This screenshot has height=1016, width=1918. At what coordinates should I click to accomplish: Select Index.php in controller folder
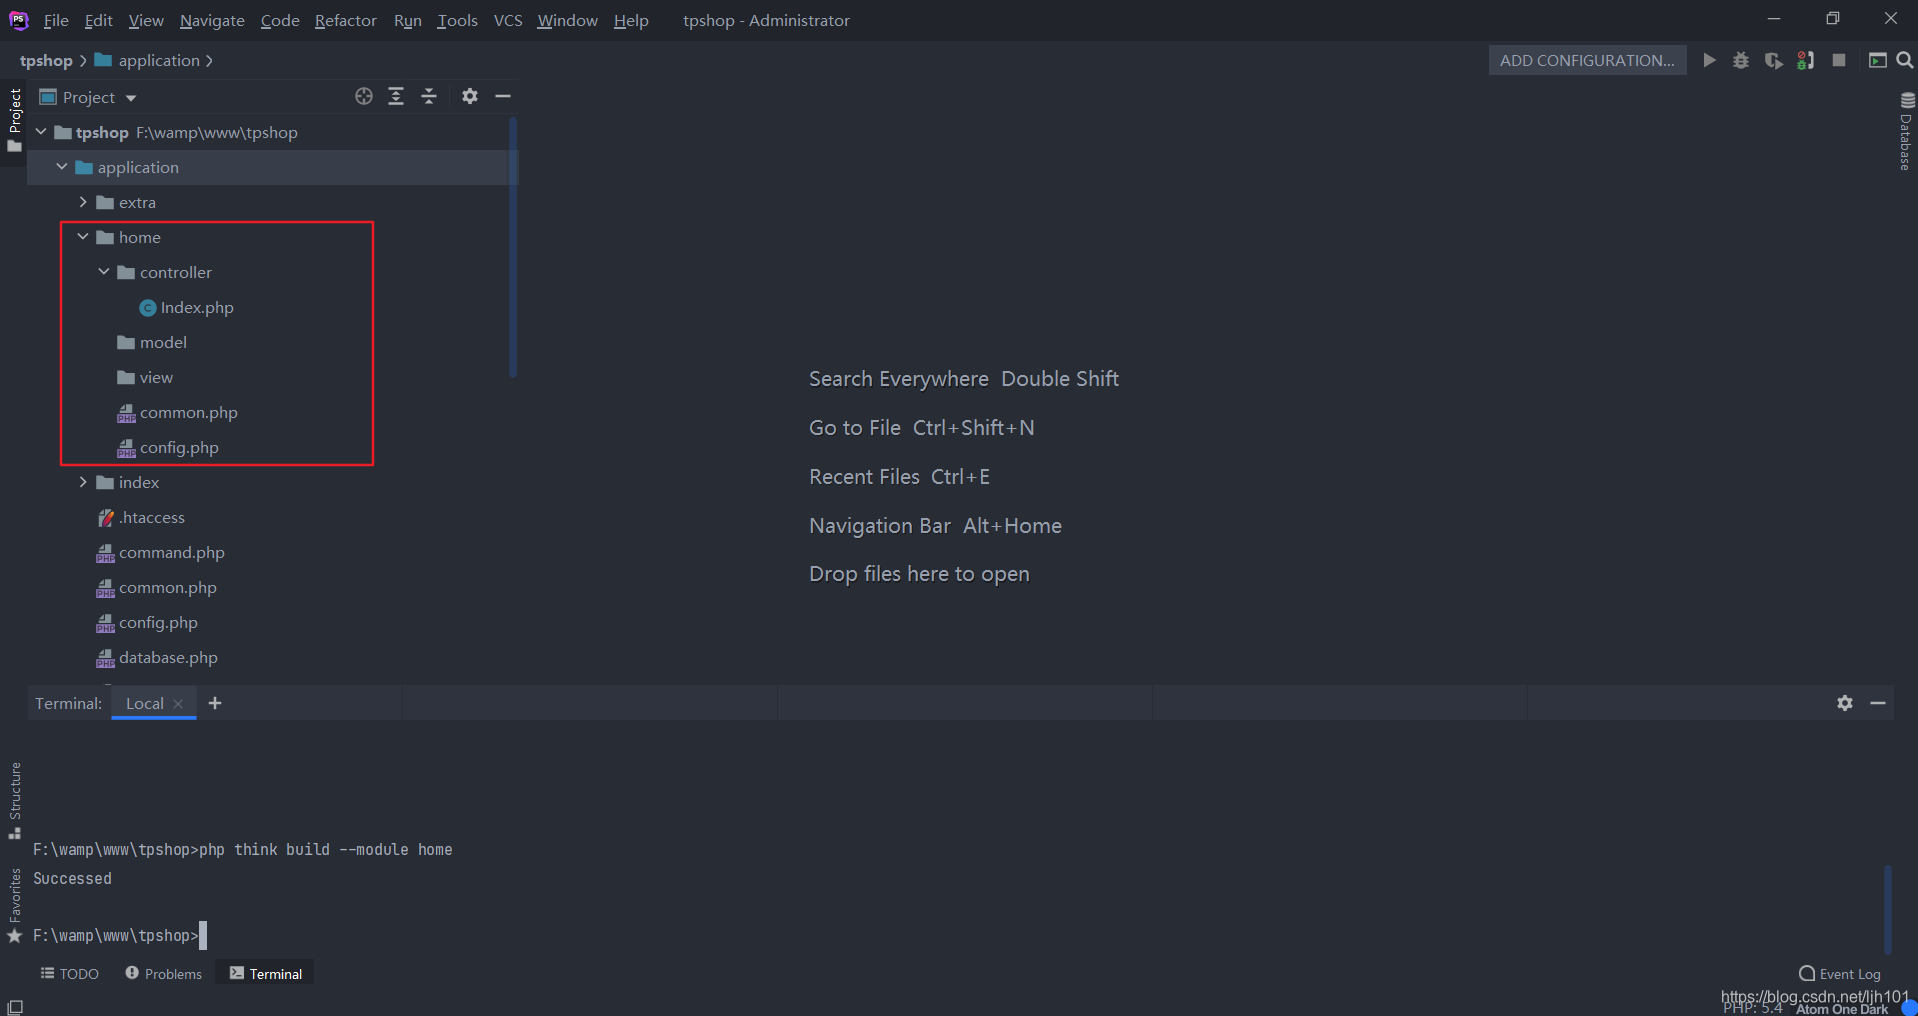pyautogui.click(x=186, y=308)
